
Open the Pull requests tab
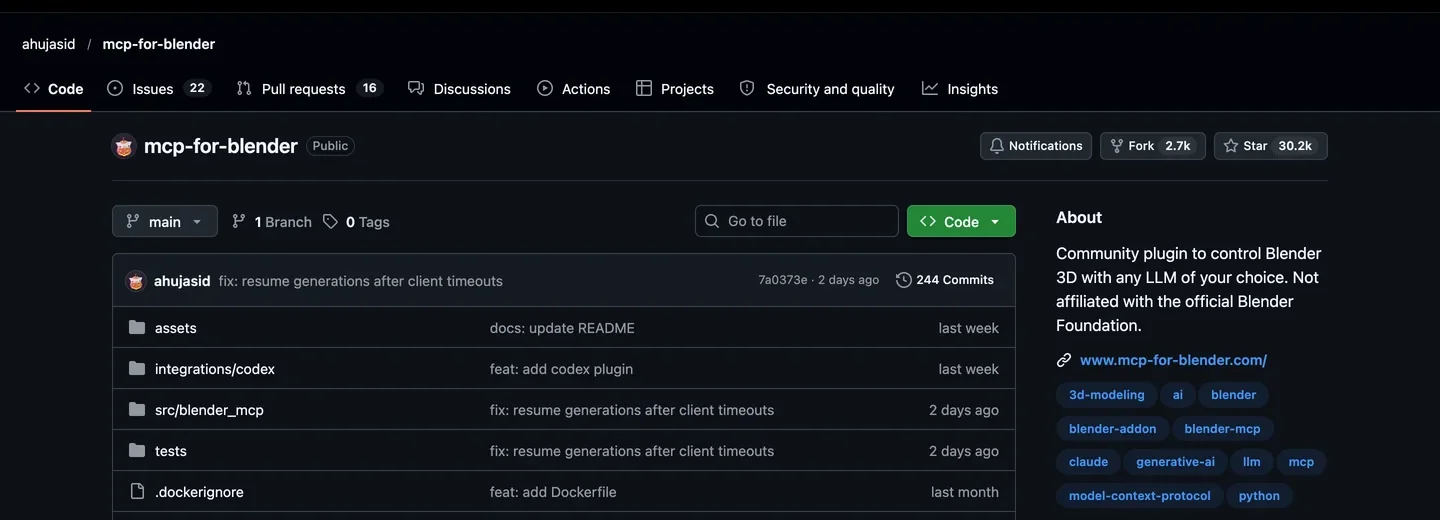(309, 89)
